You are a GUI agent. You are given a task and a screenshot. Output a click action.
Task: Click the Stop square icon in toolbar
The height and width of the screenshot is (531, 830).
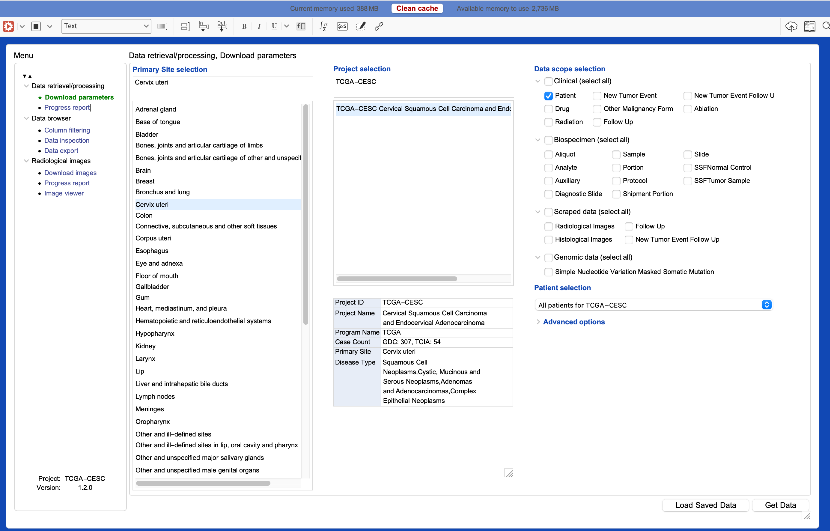tap(35, 26)
